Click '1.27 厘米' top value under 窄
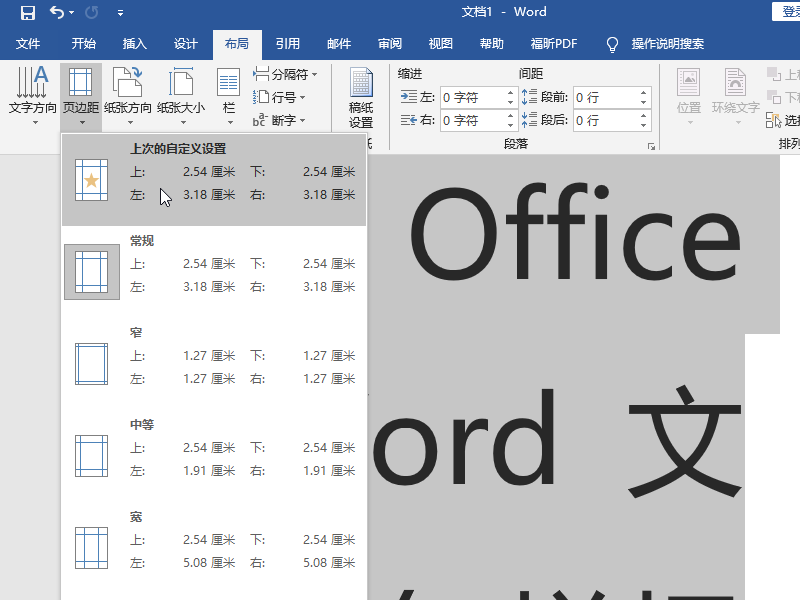Screen dimensions: 800x600 209,356
